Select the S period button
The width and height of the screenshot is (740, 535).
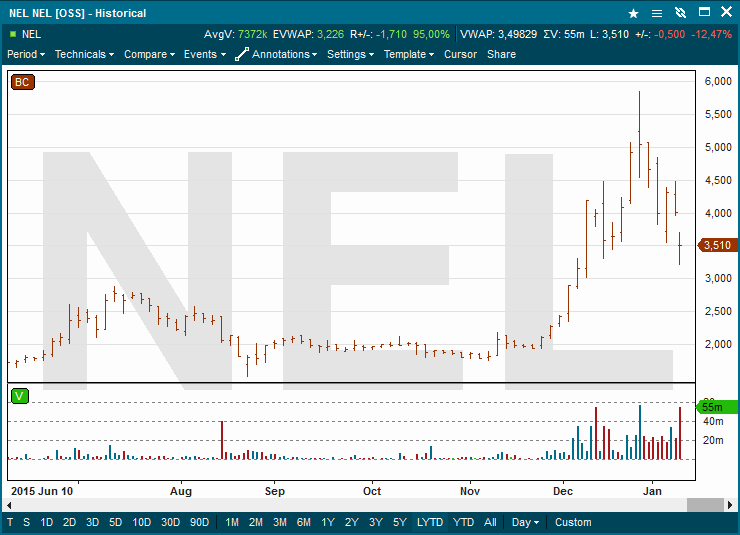click(26, 522)
